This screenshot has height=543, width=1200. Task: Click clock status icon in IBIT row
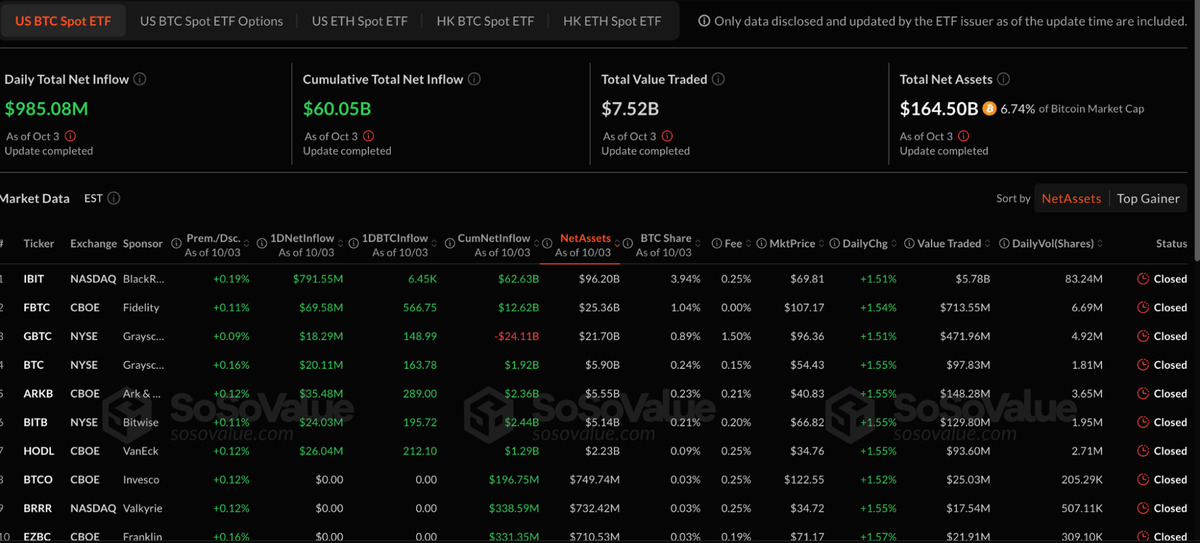point(1143,279)
